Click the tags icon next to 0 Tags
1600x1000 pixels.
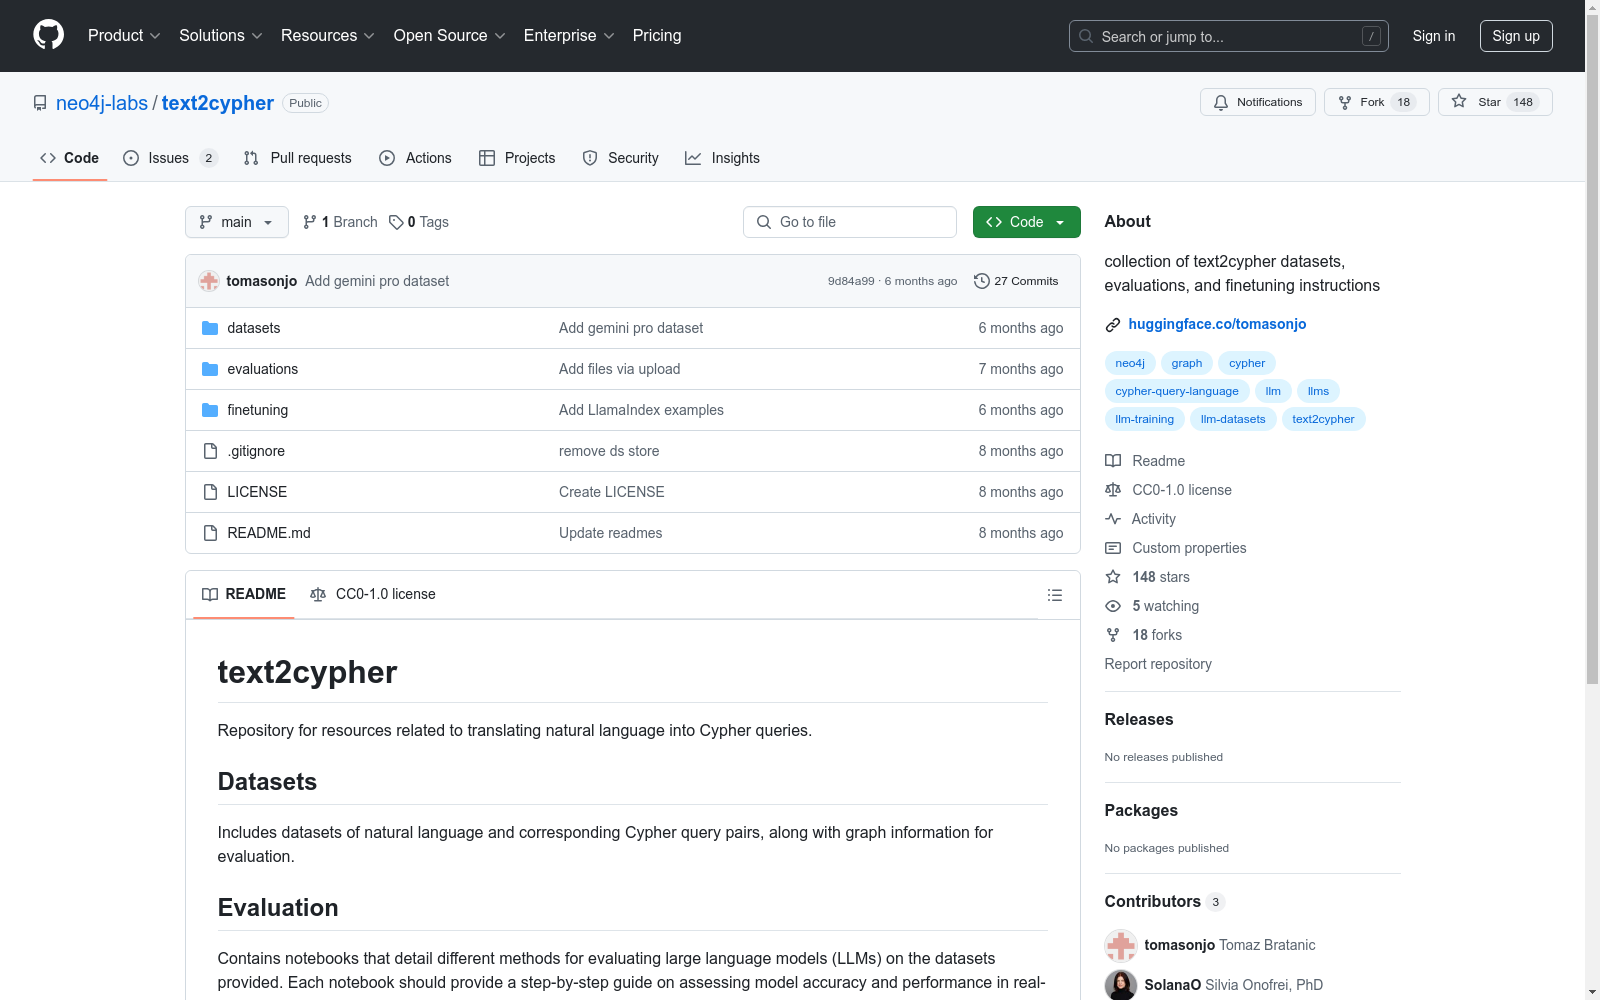396,222
